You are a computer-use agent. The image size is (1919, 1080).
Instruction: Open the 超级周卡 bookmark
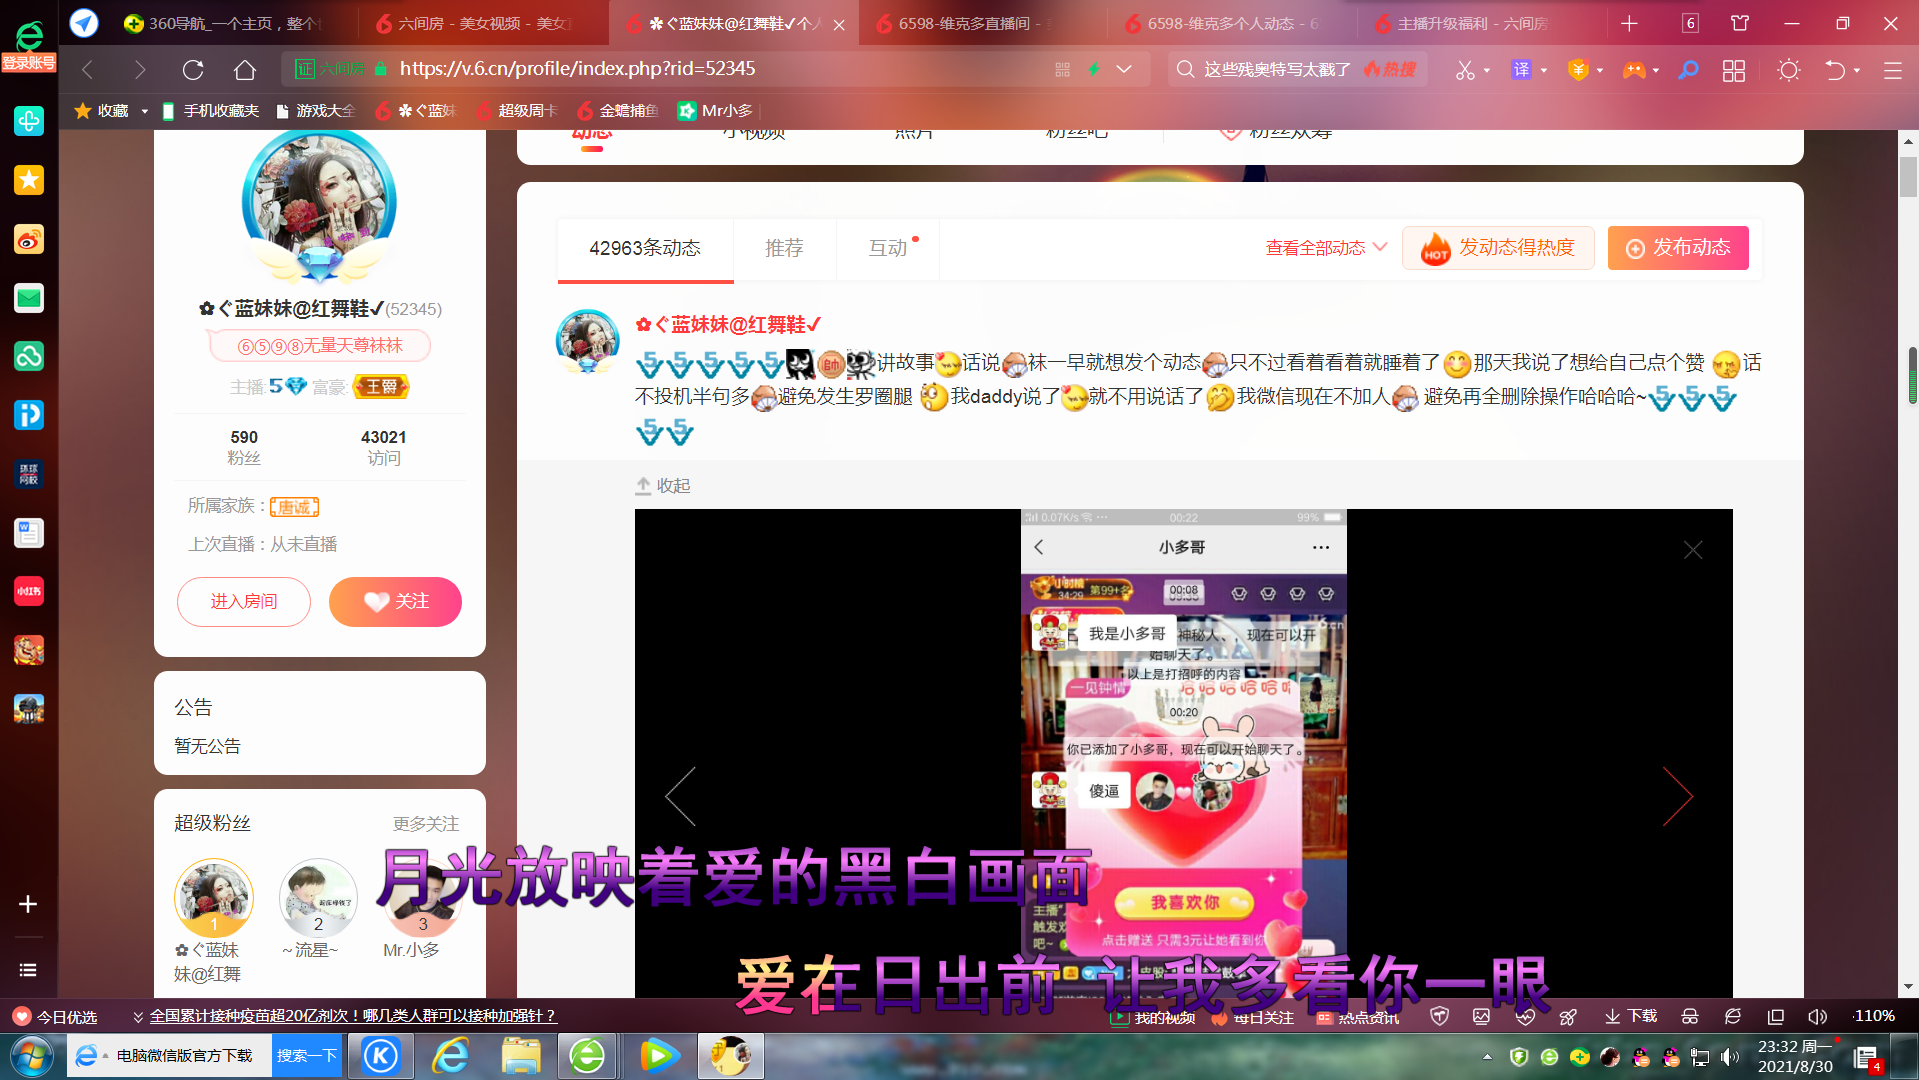point(517,111)
